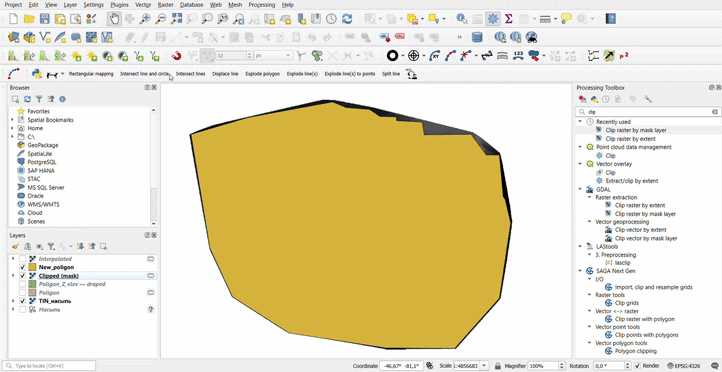Uncheck the New_poligon layer checkbox
The width and height of the screenshot is (722, 372).
click(x=22, y=267)
